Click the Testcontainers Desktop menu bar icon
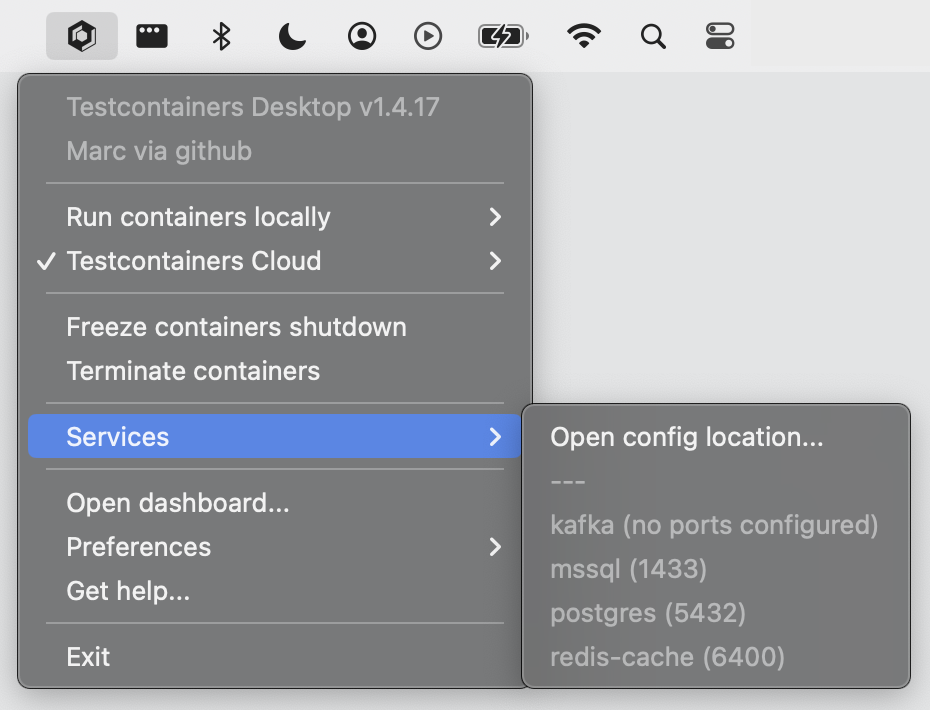The height and width of the screenshot is (710, 930). [x=81, y=37]
